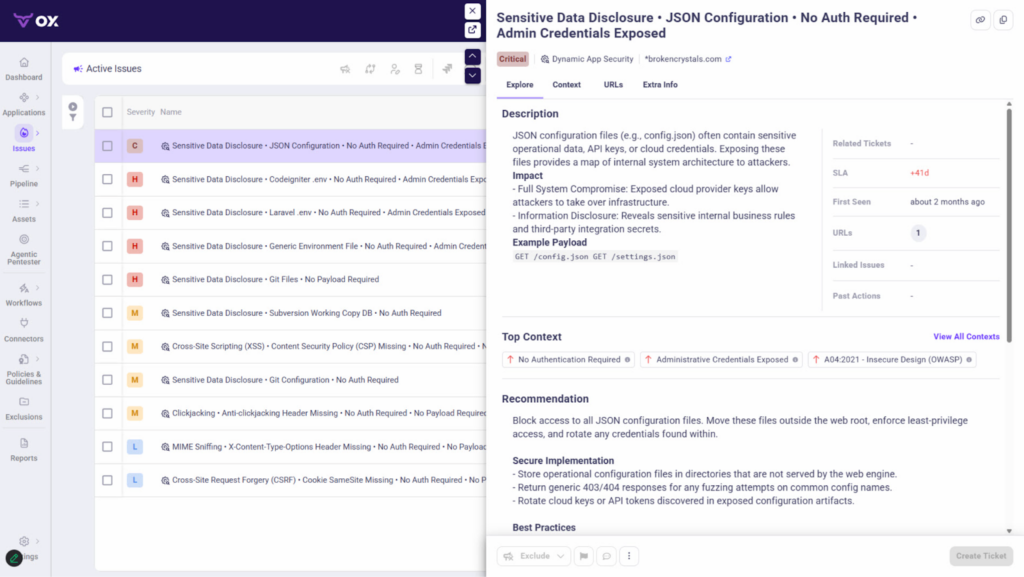The image size is (1024, 577).
Task: Sort by the Severity column header
Action: coord(140,112)
